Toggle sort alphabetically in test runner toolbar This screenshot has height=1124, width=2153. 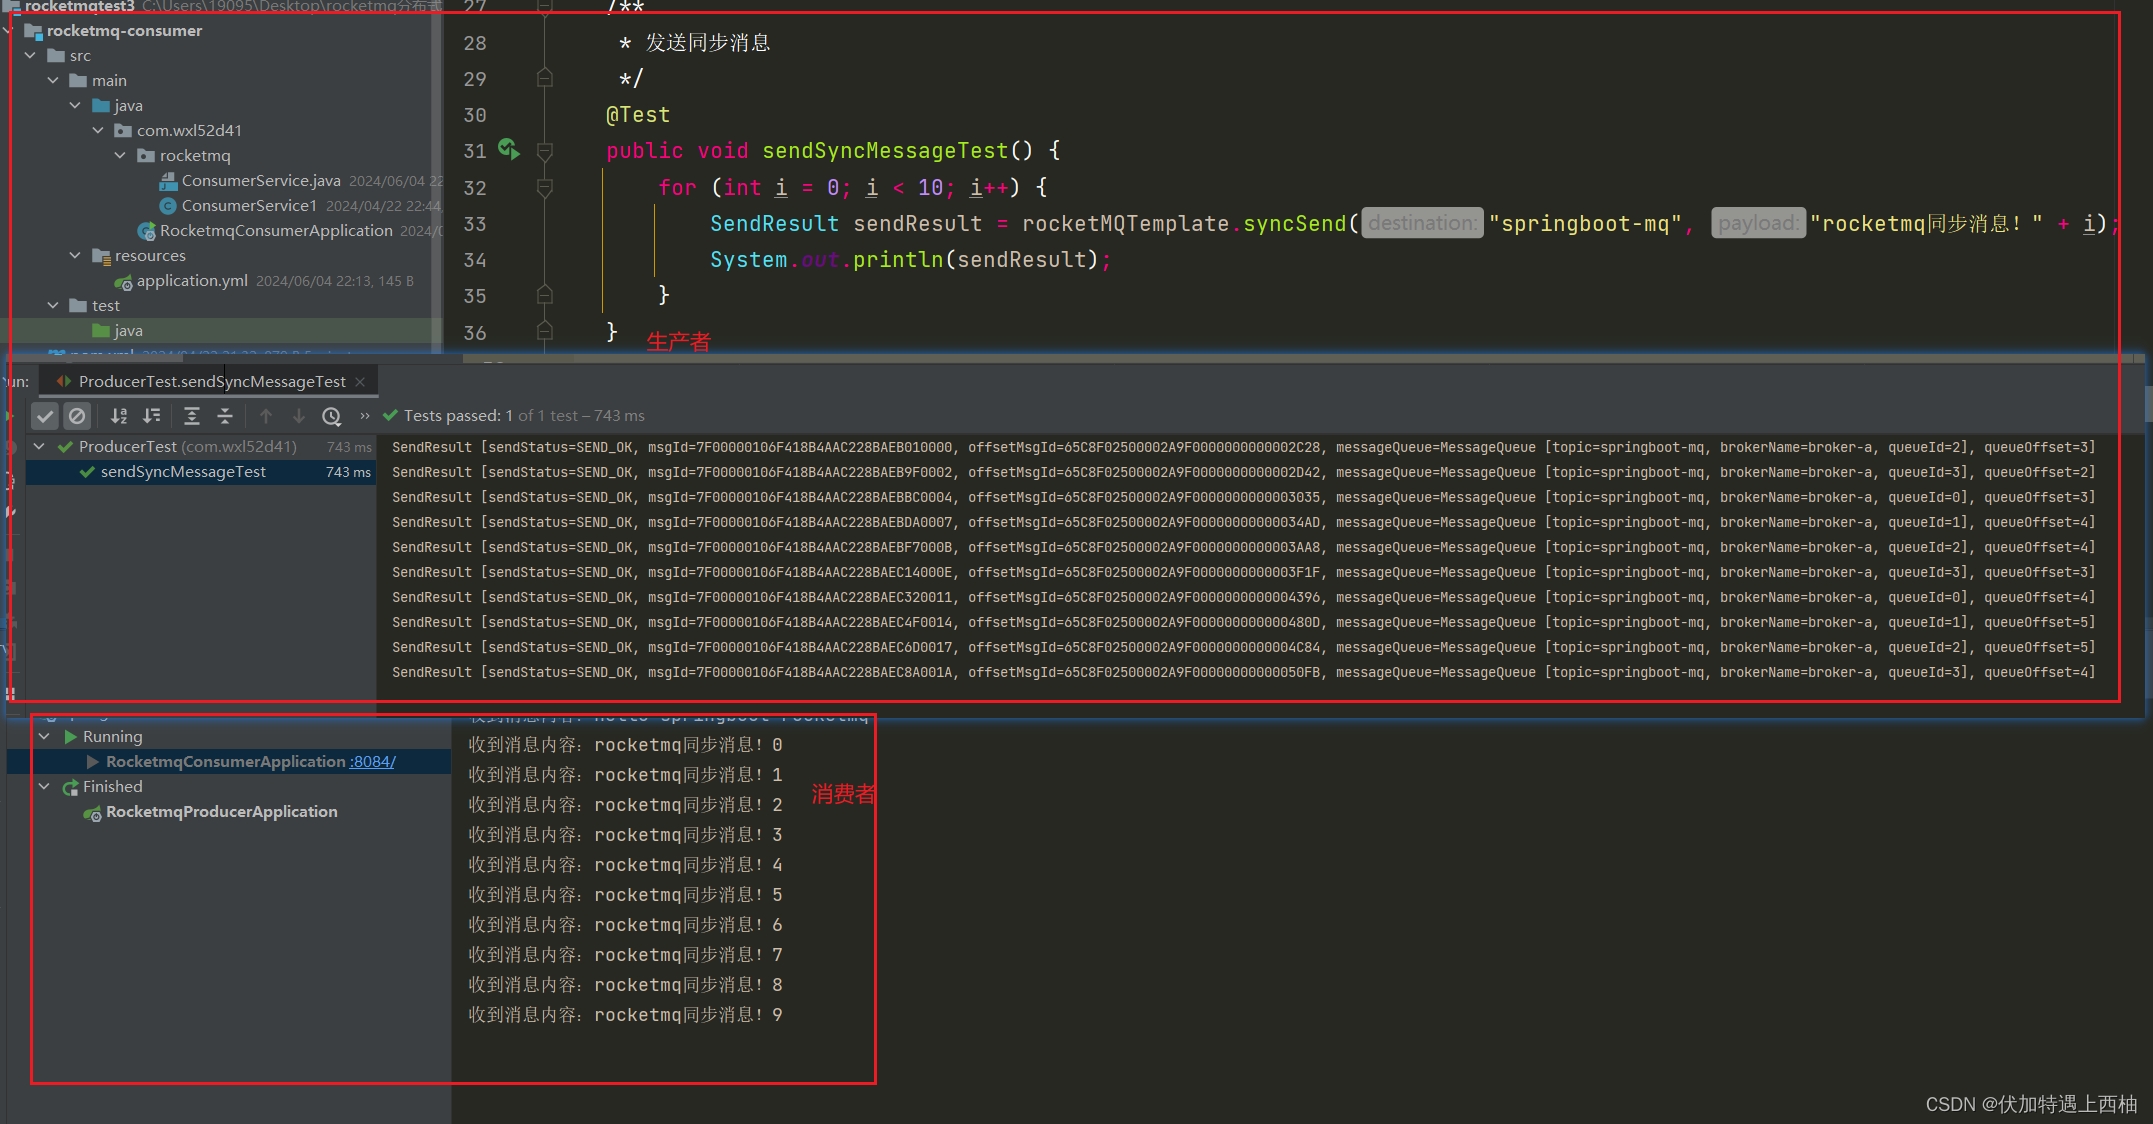[x=119, y=416]
